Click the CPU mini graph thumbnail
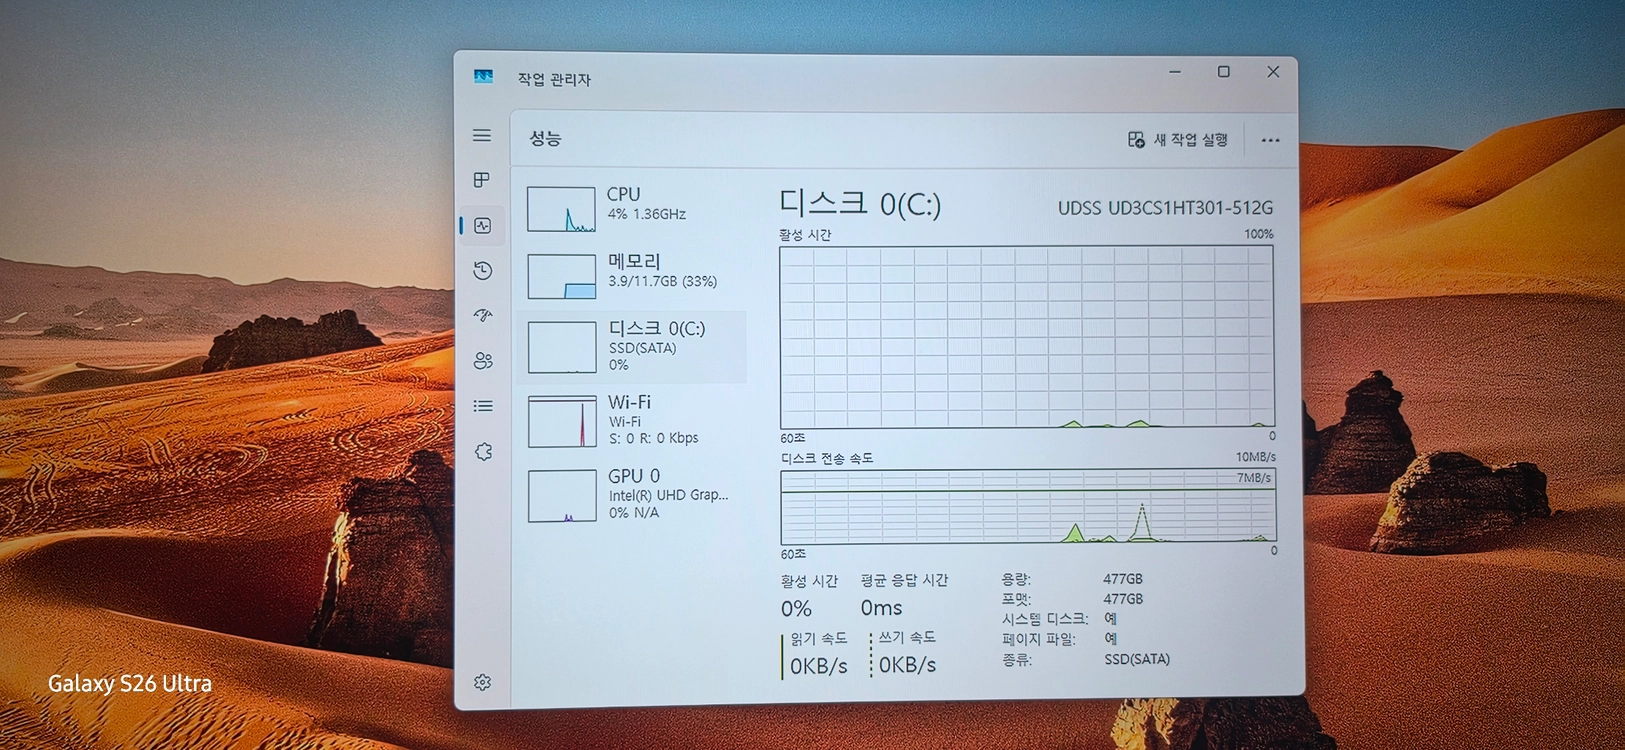This screenshot has width=1625, height=750. coord(561,209)
